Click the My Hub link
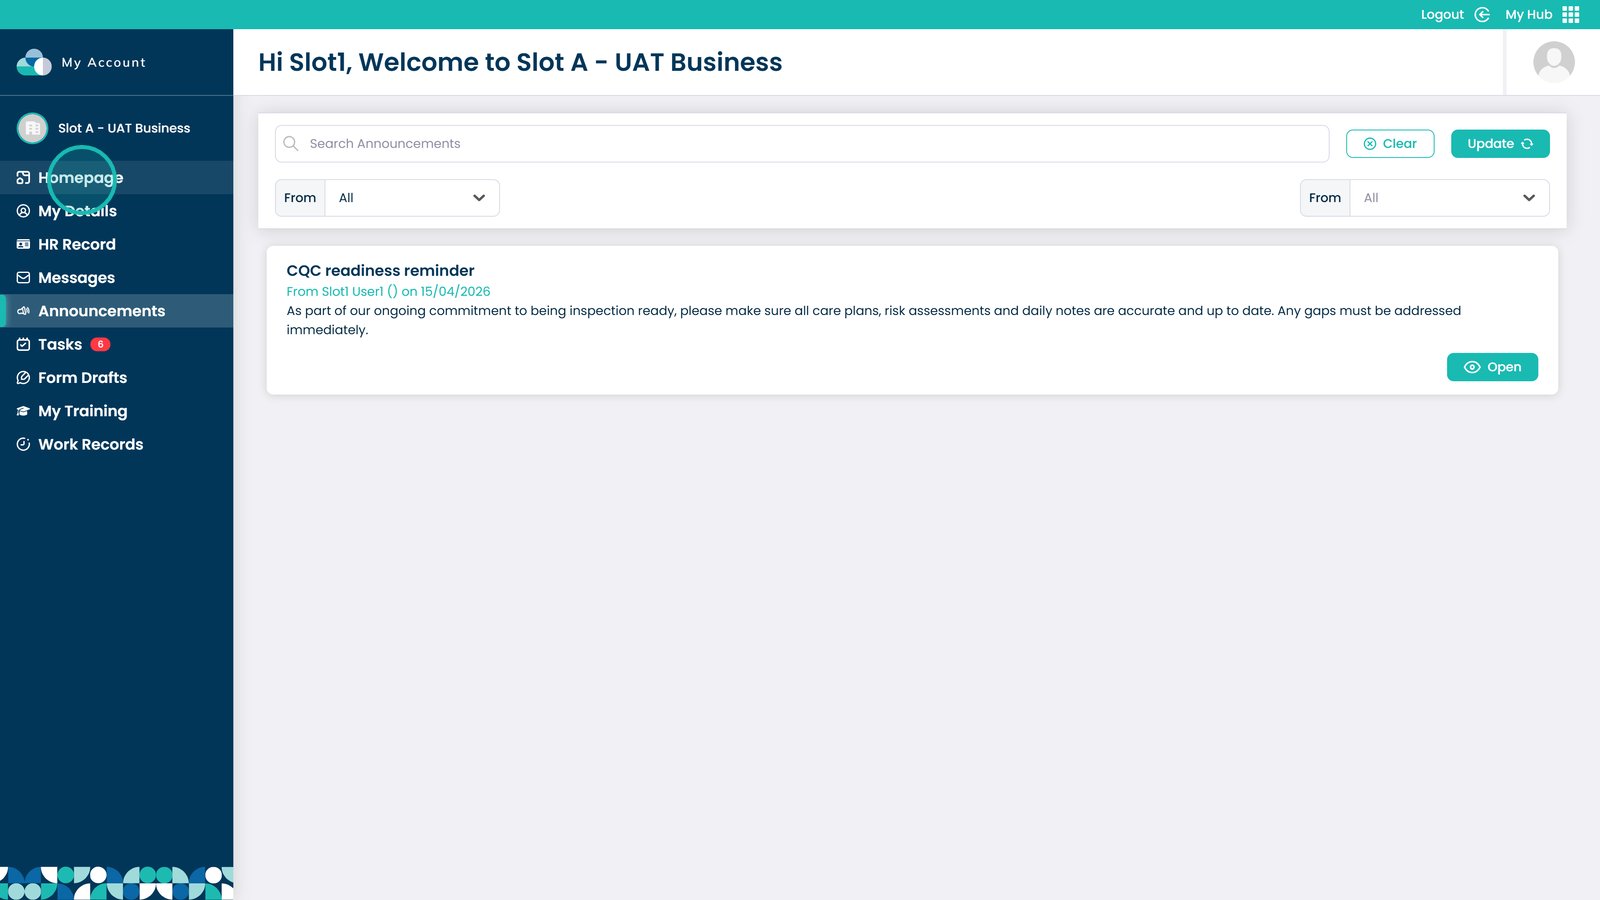This screenshot has width=1600, height=900. point(1528,15)
